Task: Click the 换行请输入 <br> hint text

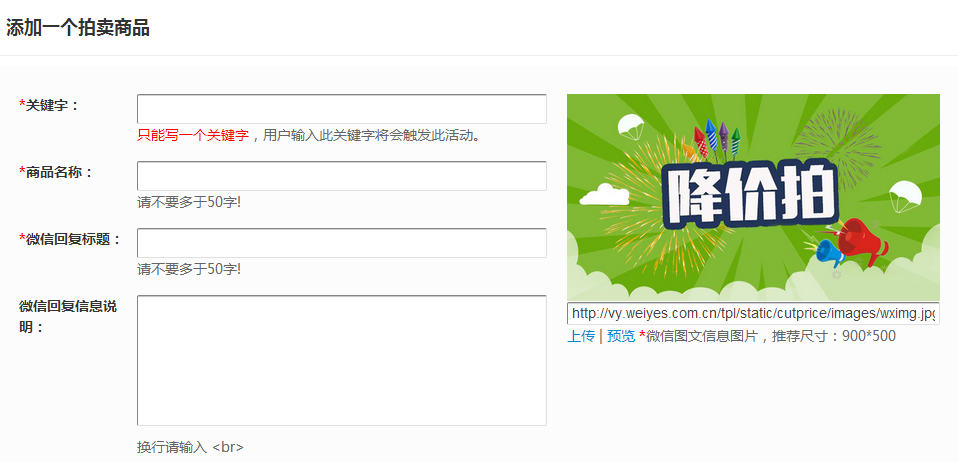Action: coord(190,447)
